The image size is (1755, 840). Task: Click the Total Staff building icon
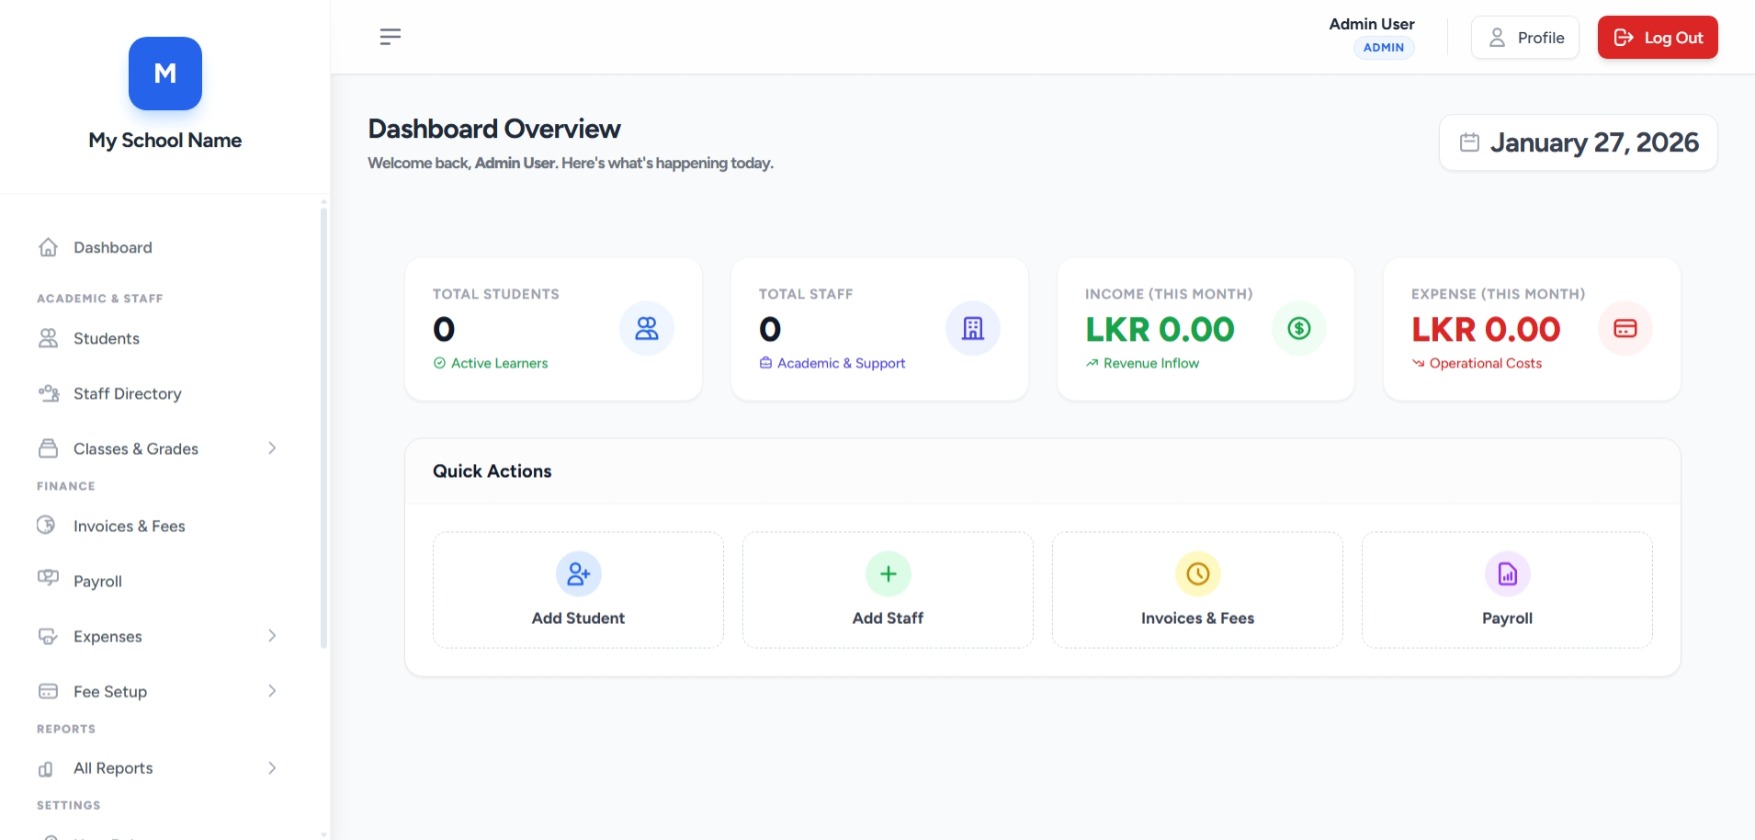click(x=973, y=328)
